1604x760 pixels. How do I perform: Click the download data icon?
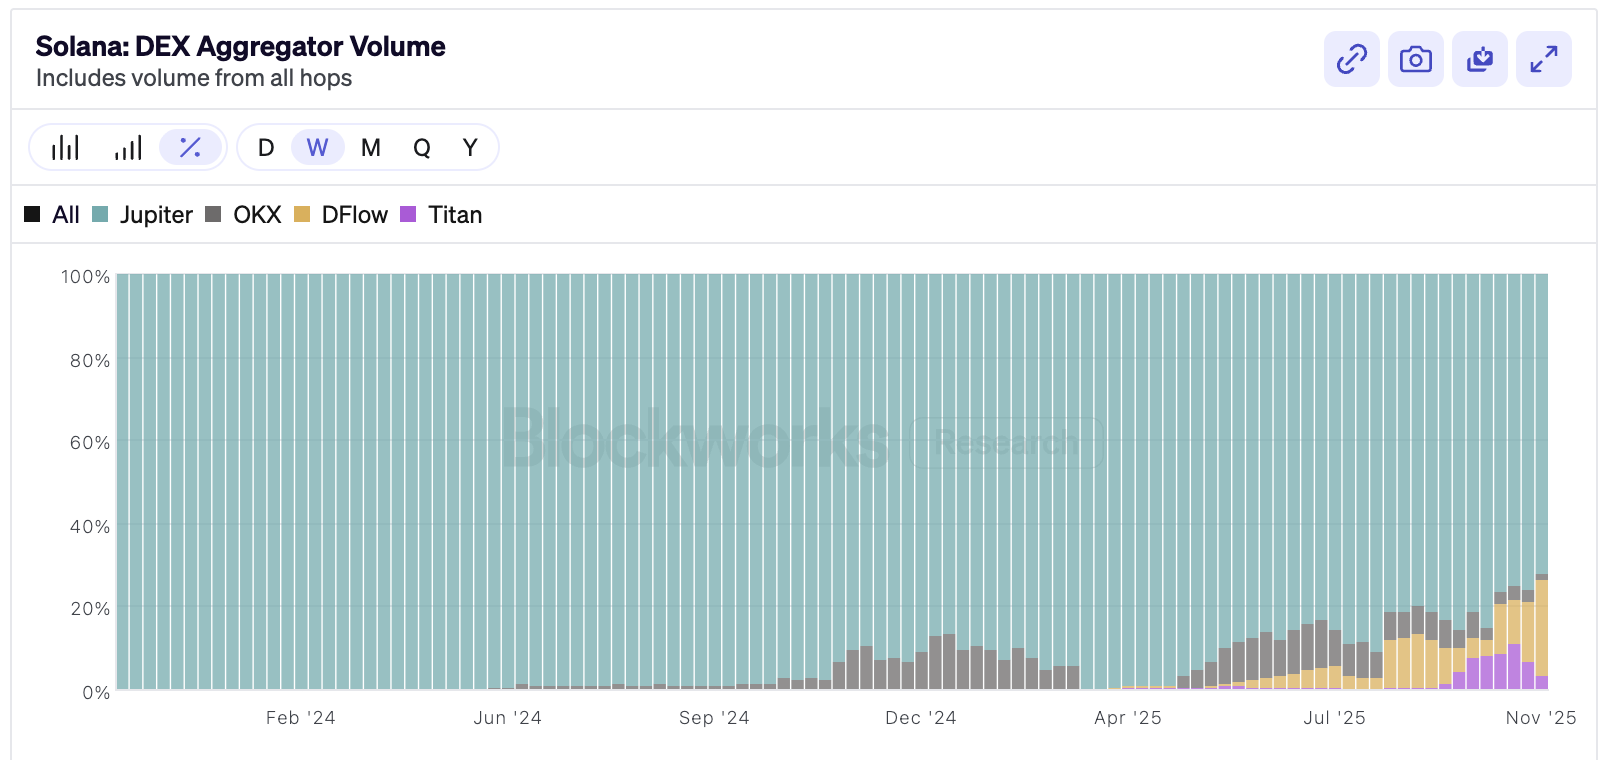pos(1479,59)
